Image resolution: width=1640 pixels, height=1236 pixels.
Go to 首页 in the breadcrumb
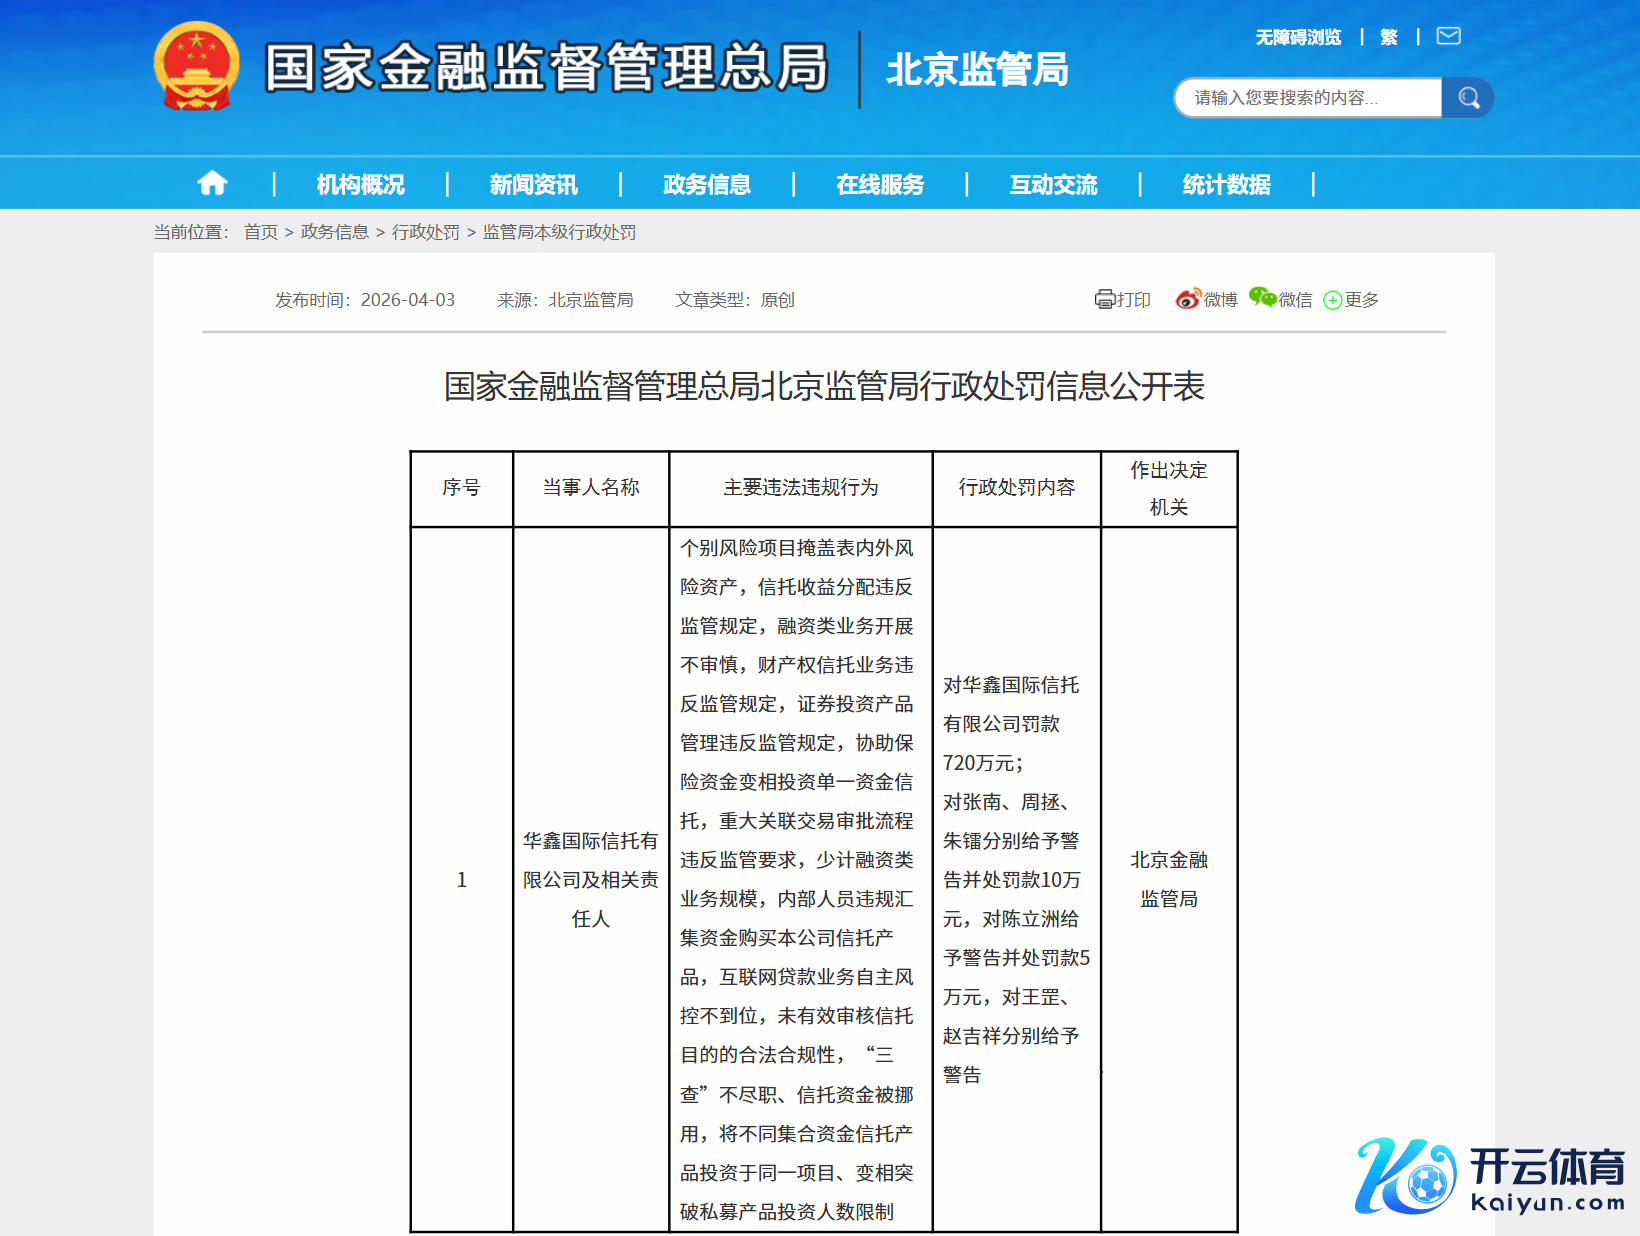click(261, 232)
